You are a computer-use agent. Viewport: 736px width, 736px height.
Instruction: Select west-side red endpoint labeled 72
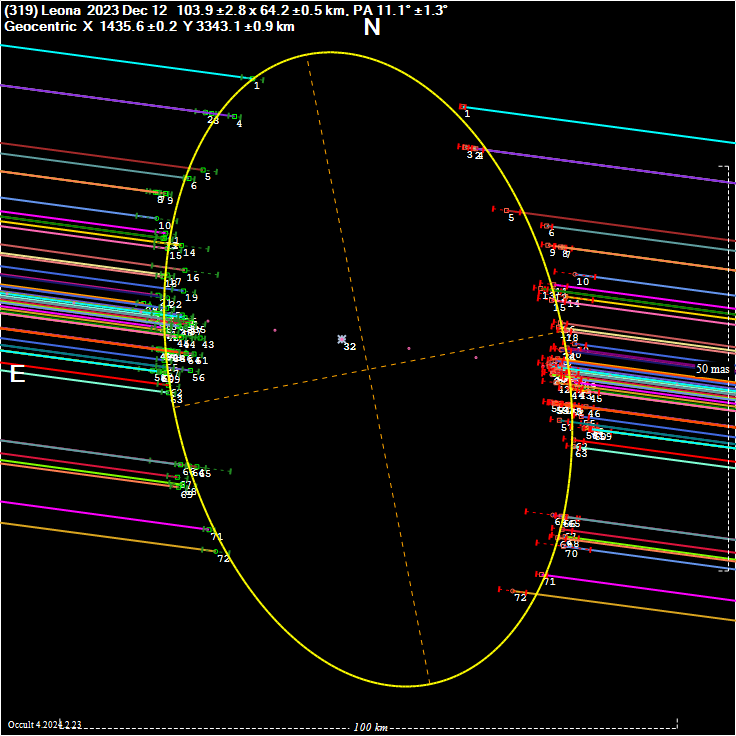pyautogui.click(x=512, y=591)
